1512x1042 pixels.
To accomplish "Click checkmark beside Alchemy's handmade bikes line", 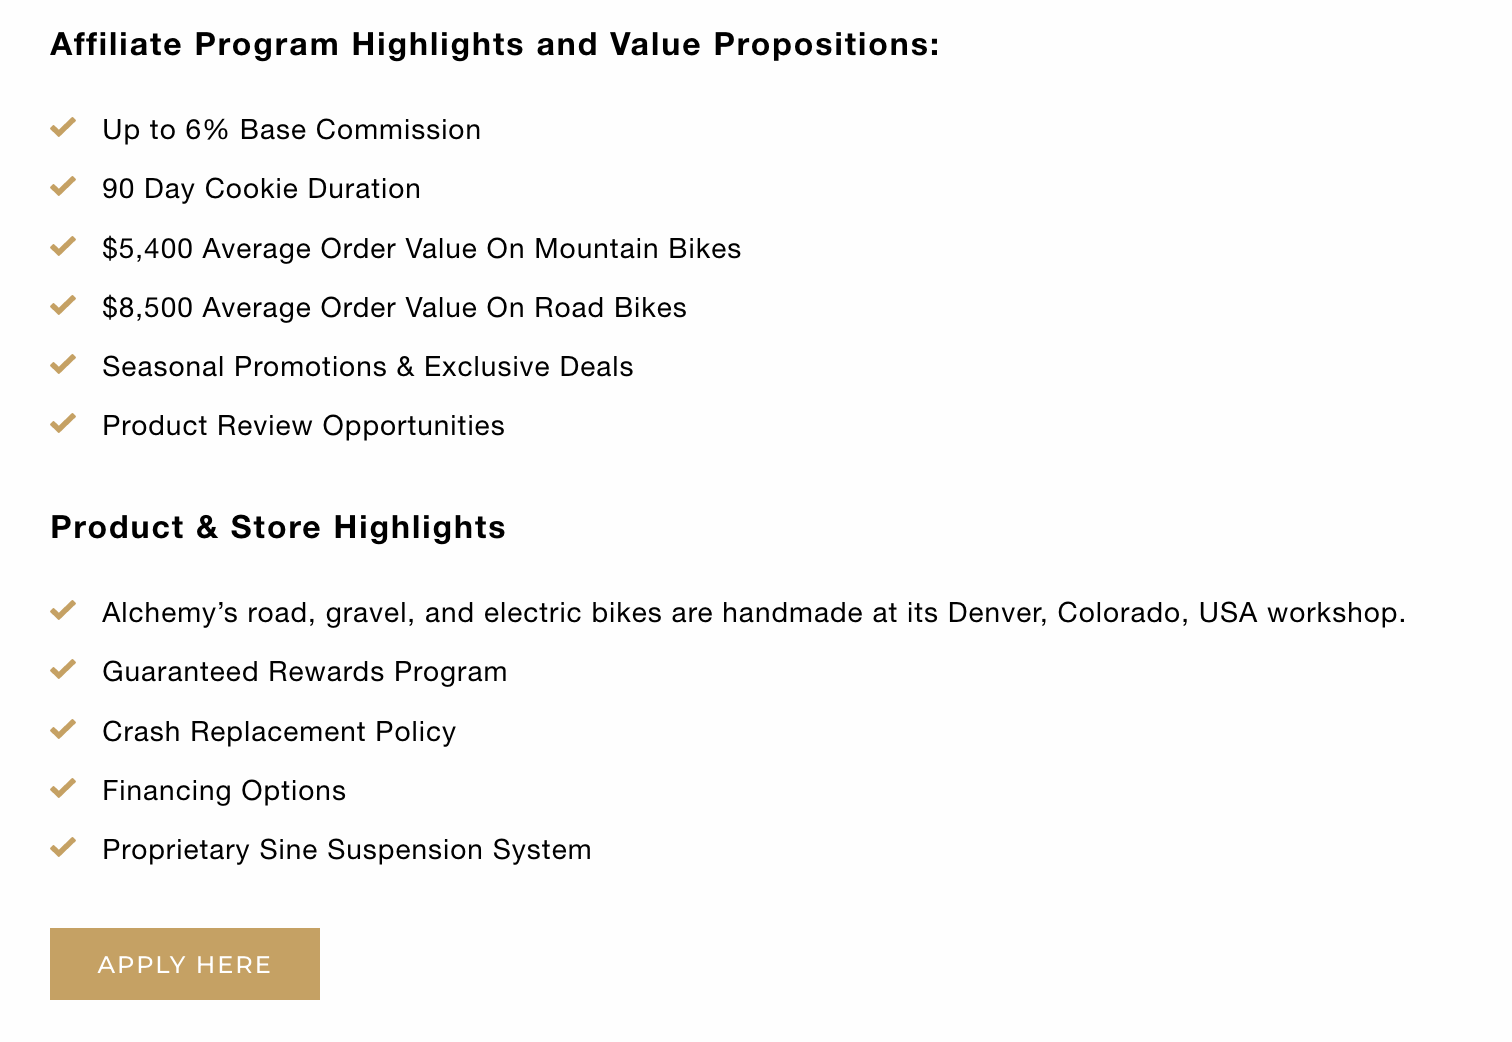I will tap(63, 610).
